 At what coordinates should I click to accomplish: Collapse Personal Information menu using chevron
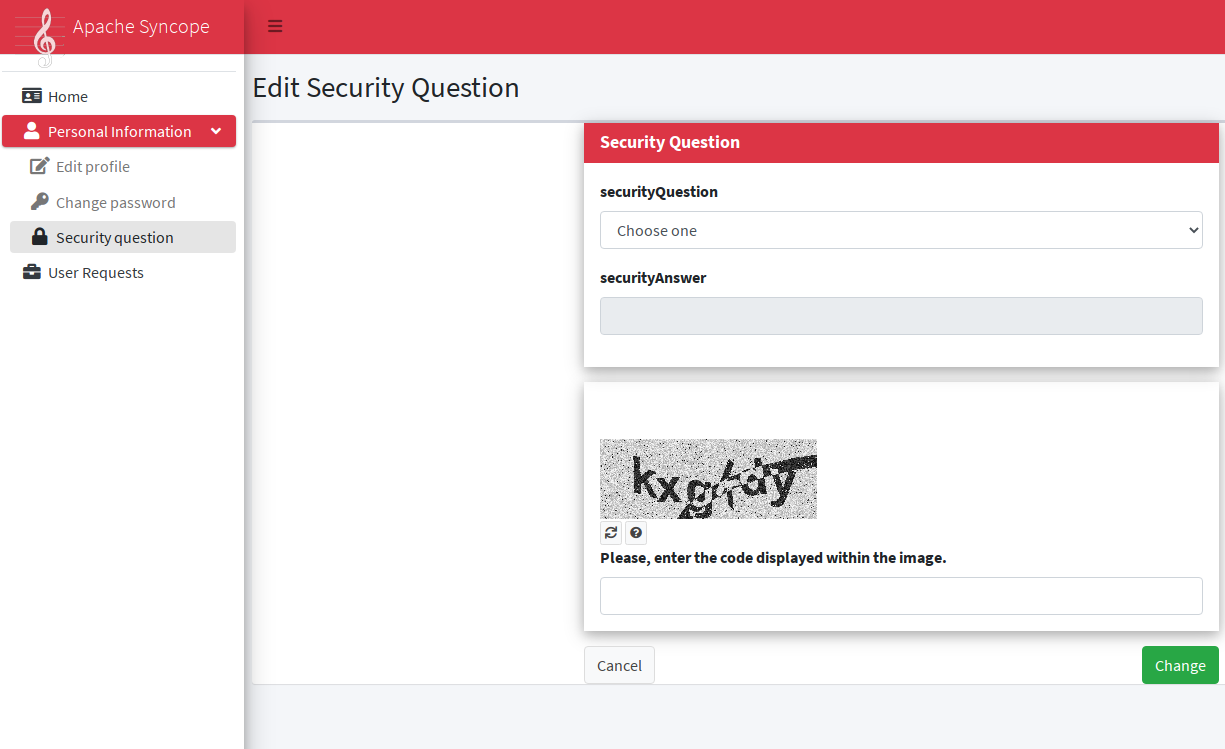(x=216, y=131)
